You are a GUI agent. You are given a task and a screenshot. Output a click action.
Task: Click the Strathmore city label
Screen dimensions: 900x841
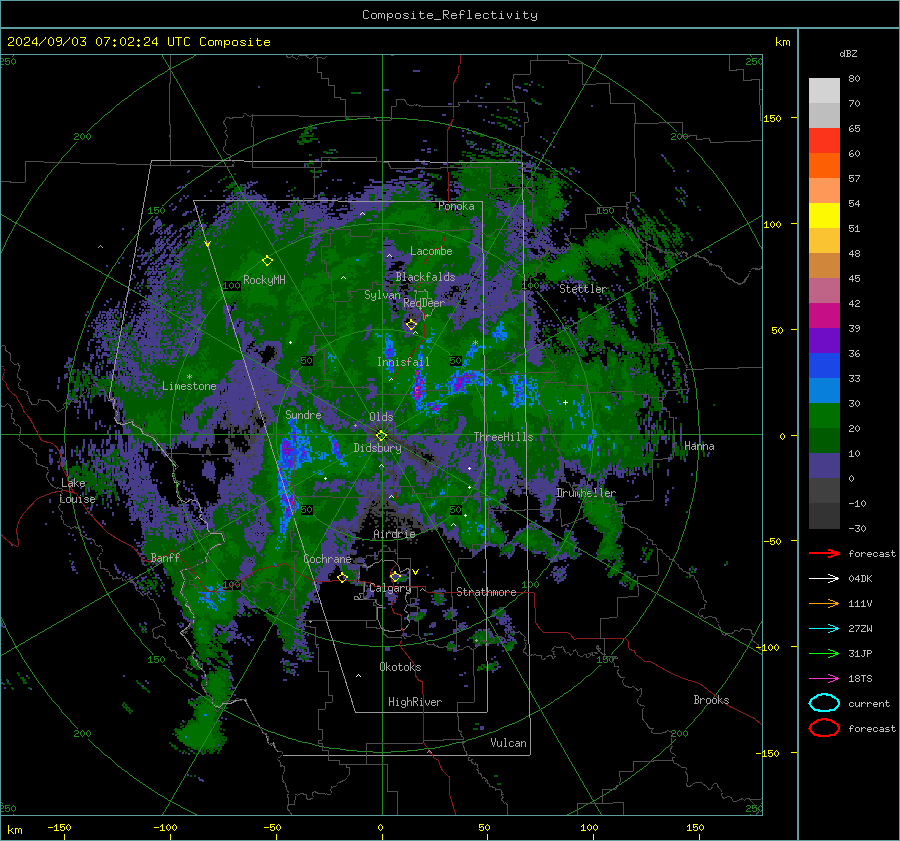click(x=486, y=592)
